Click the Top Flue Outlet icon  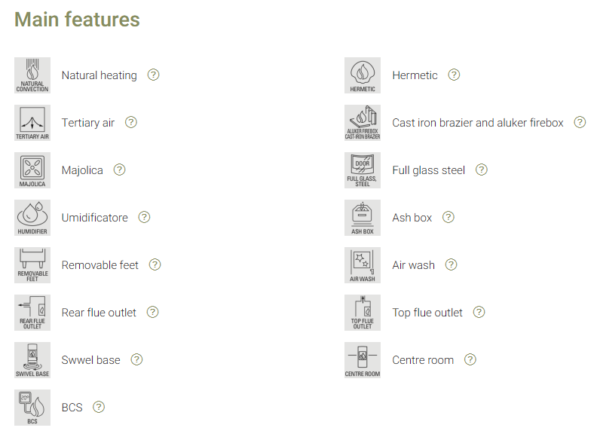(362, 312)
